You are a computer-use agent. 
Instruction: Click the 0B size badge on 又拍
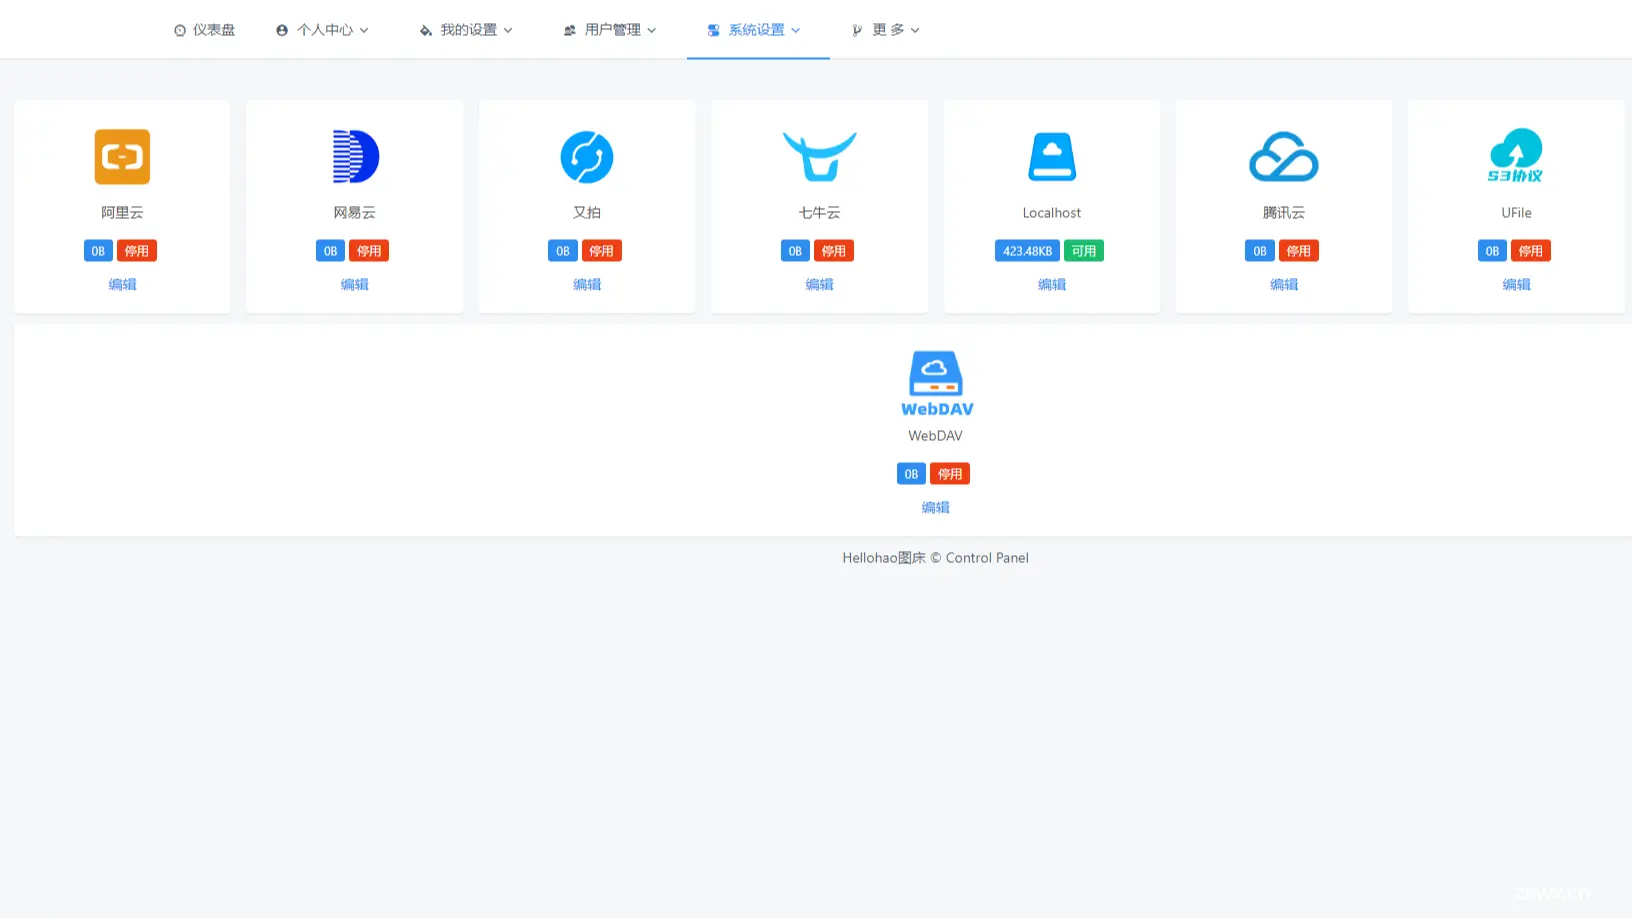[x=563, y=251]
